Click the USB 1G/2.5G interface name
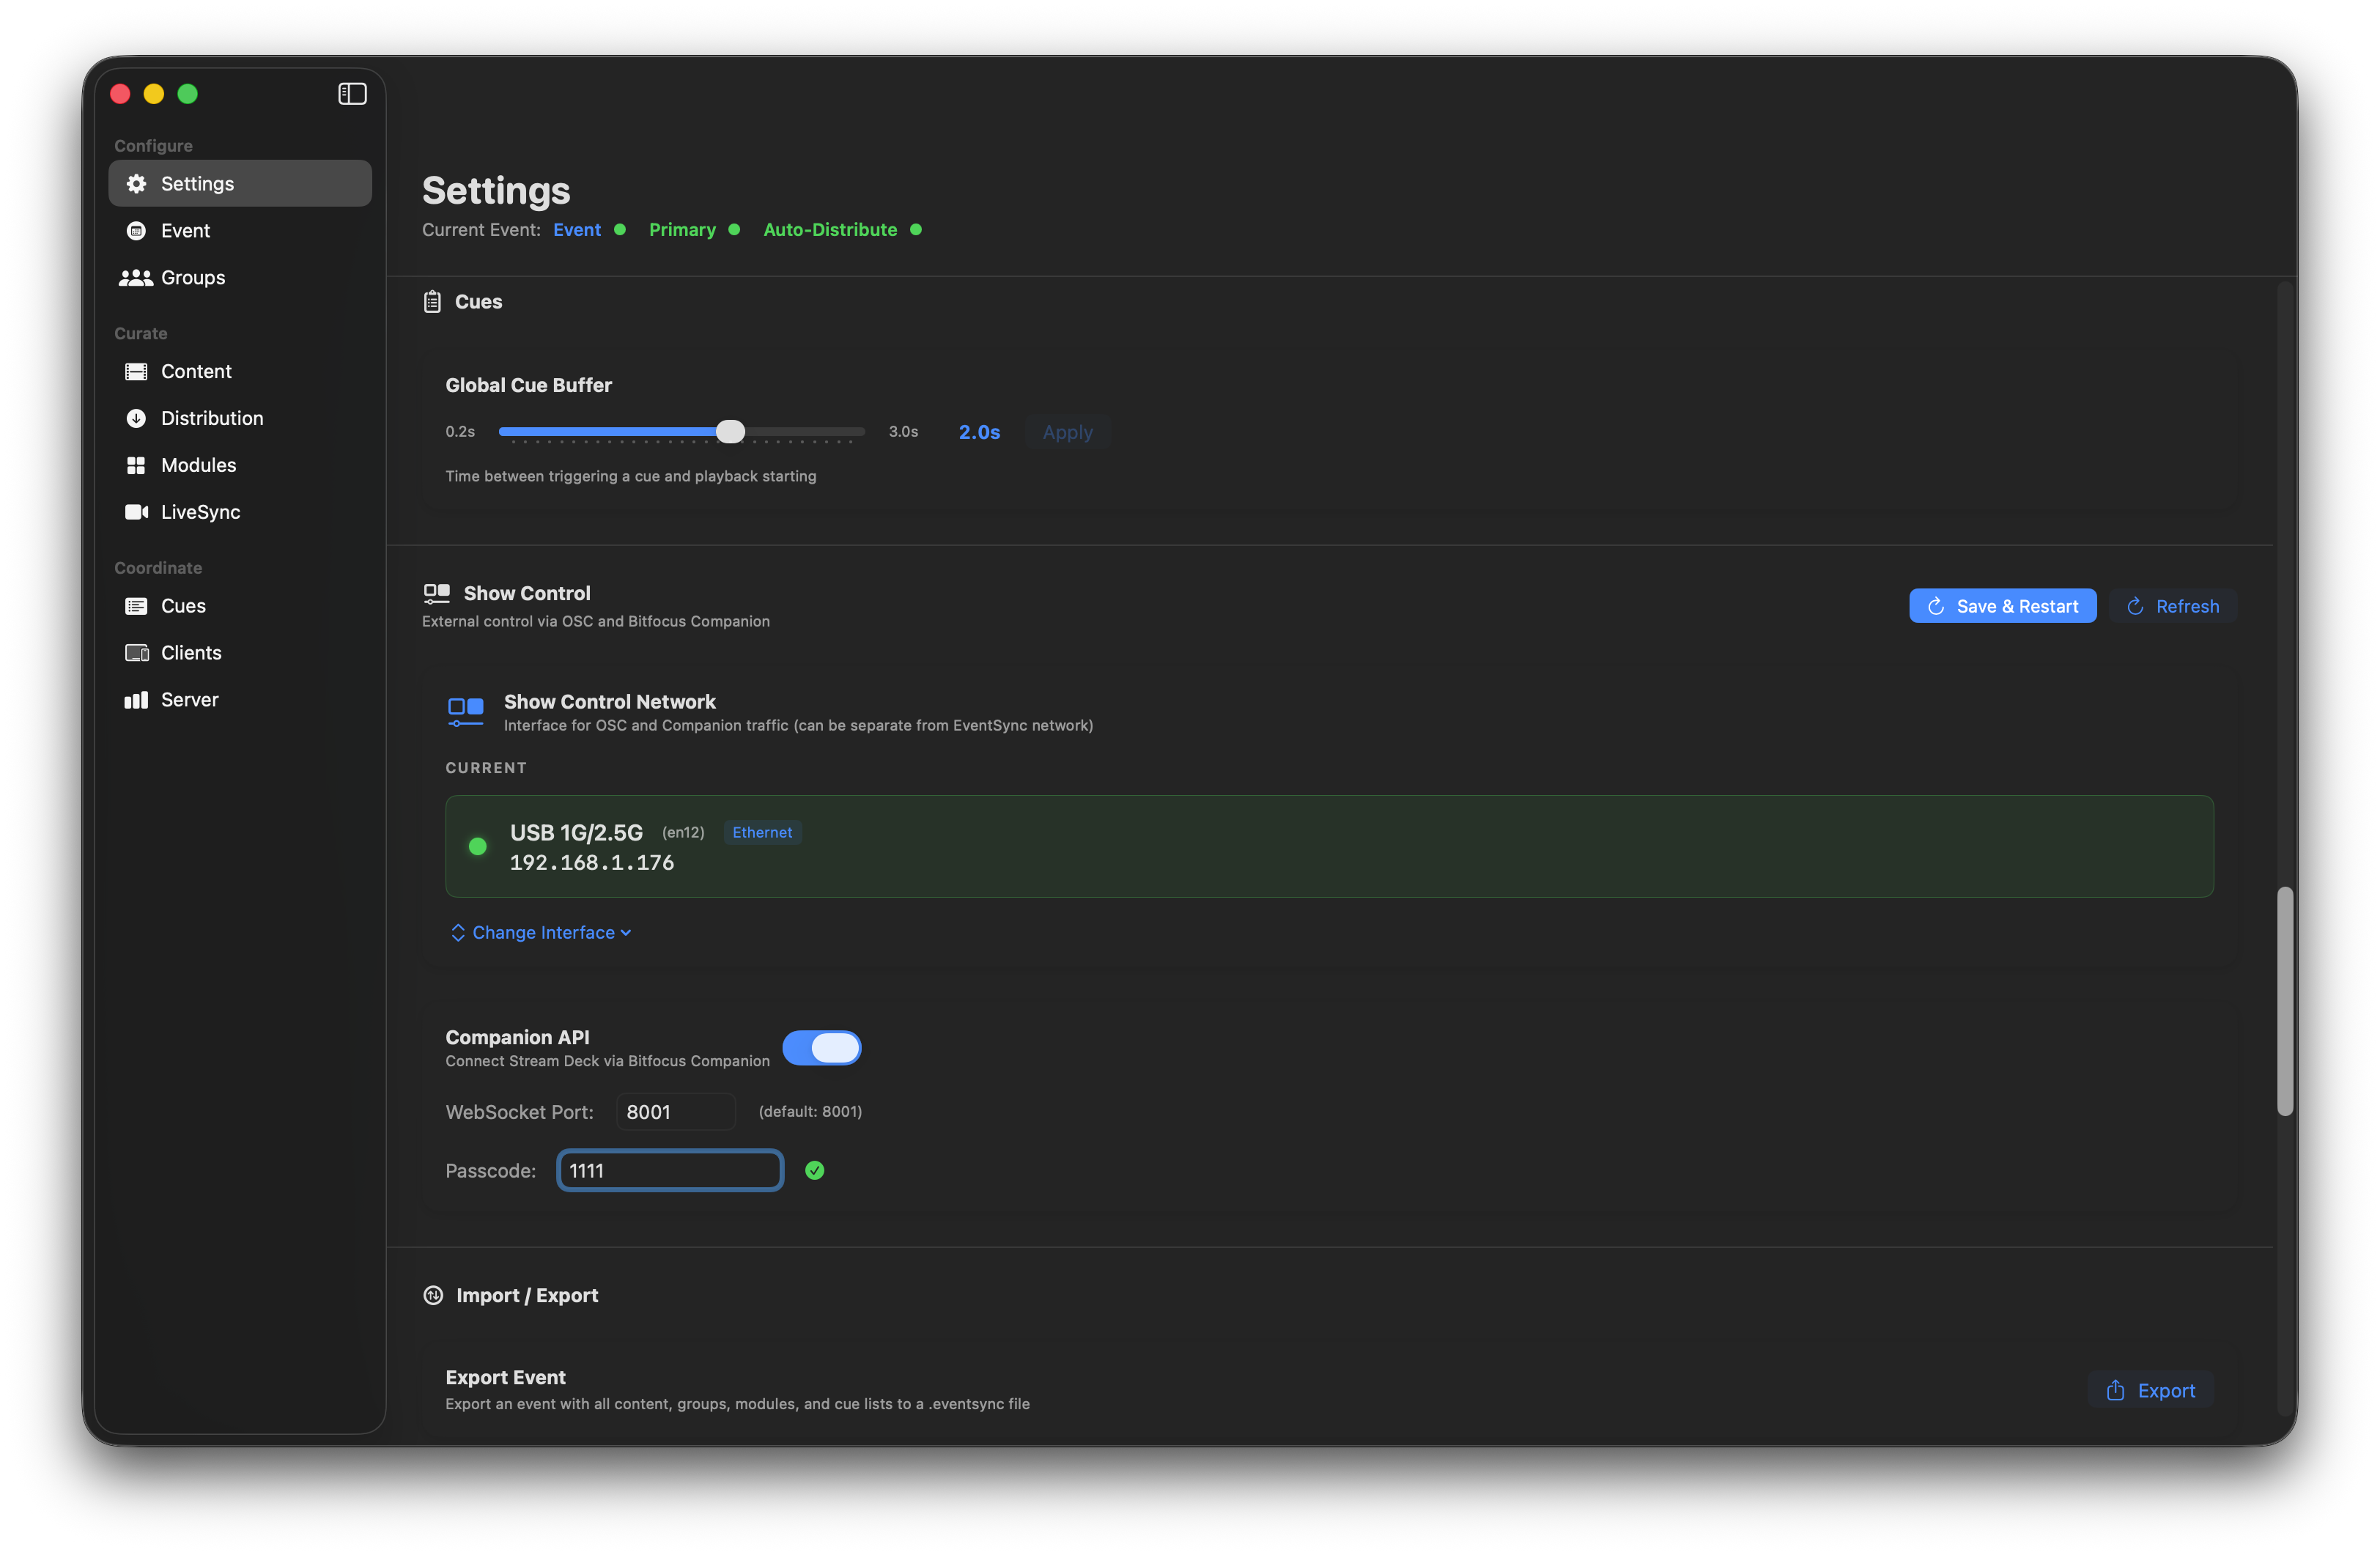Image resolution: width=2380 pixels, height=1555 pixels. 576,833
